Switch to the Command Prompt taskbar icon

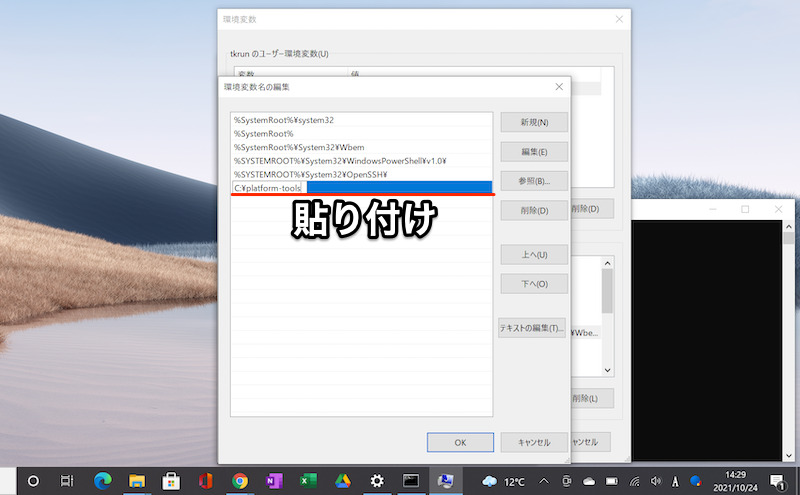point(411,481)
